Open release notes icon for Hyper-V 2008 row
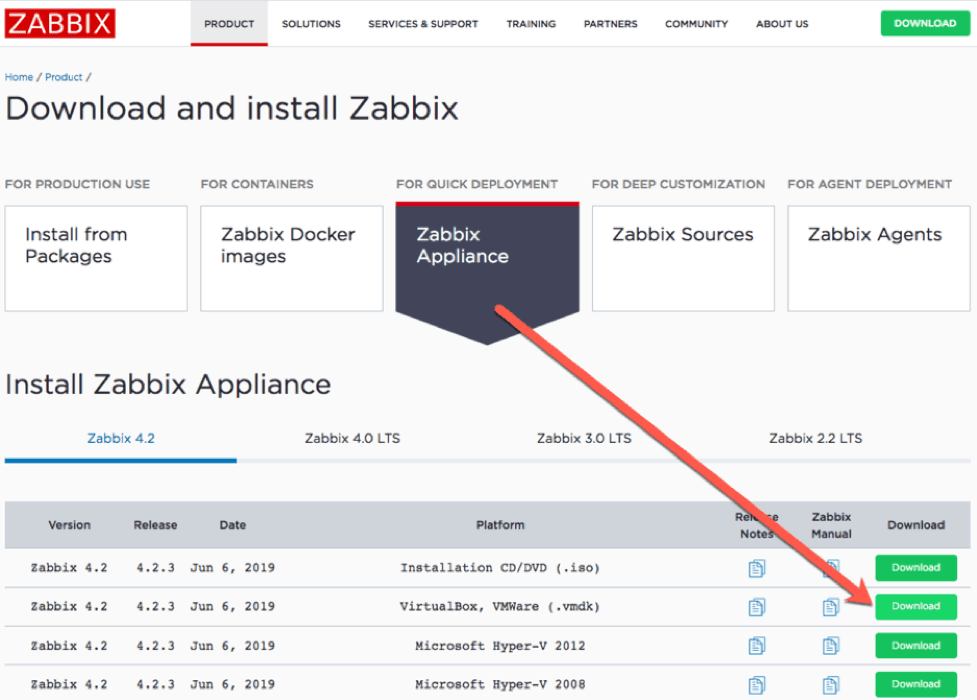 757,684
